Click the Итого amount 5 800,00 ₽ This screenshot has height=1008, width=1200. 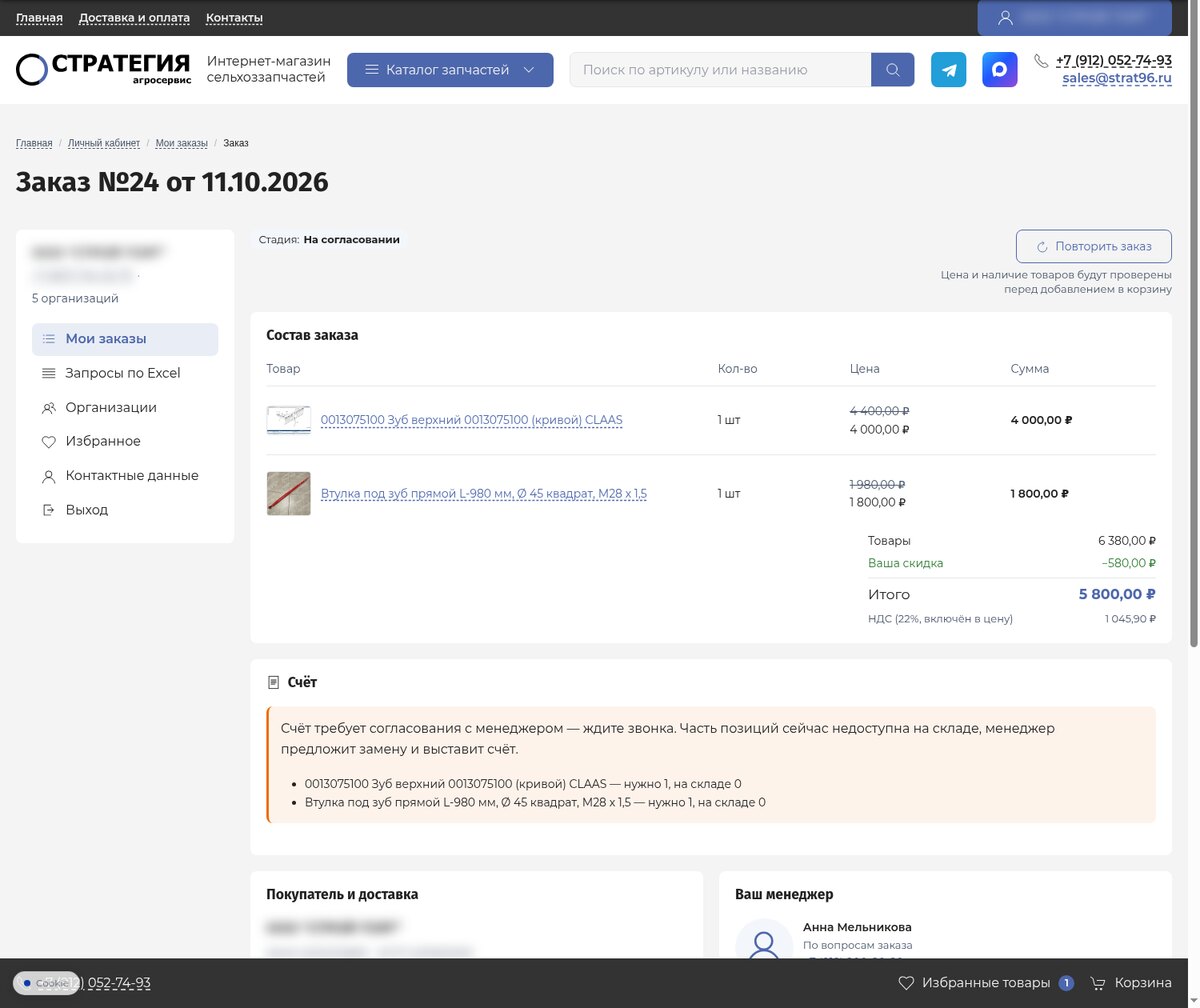pyautogui.click(x=1117, y=594)
